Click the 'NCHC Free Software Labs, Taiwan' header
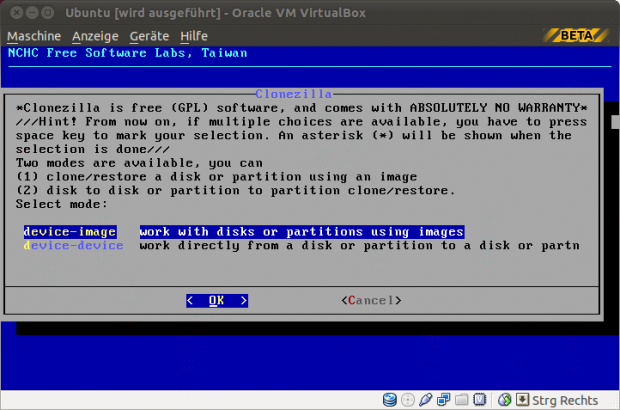 [x=127, y=53]
